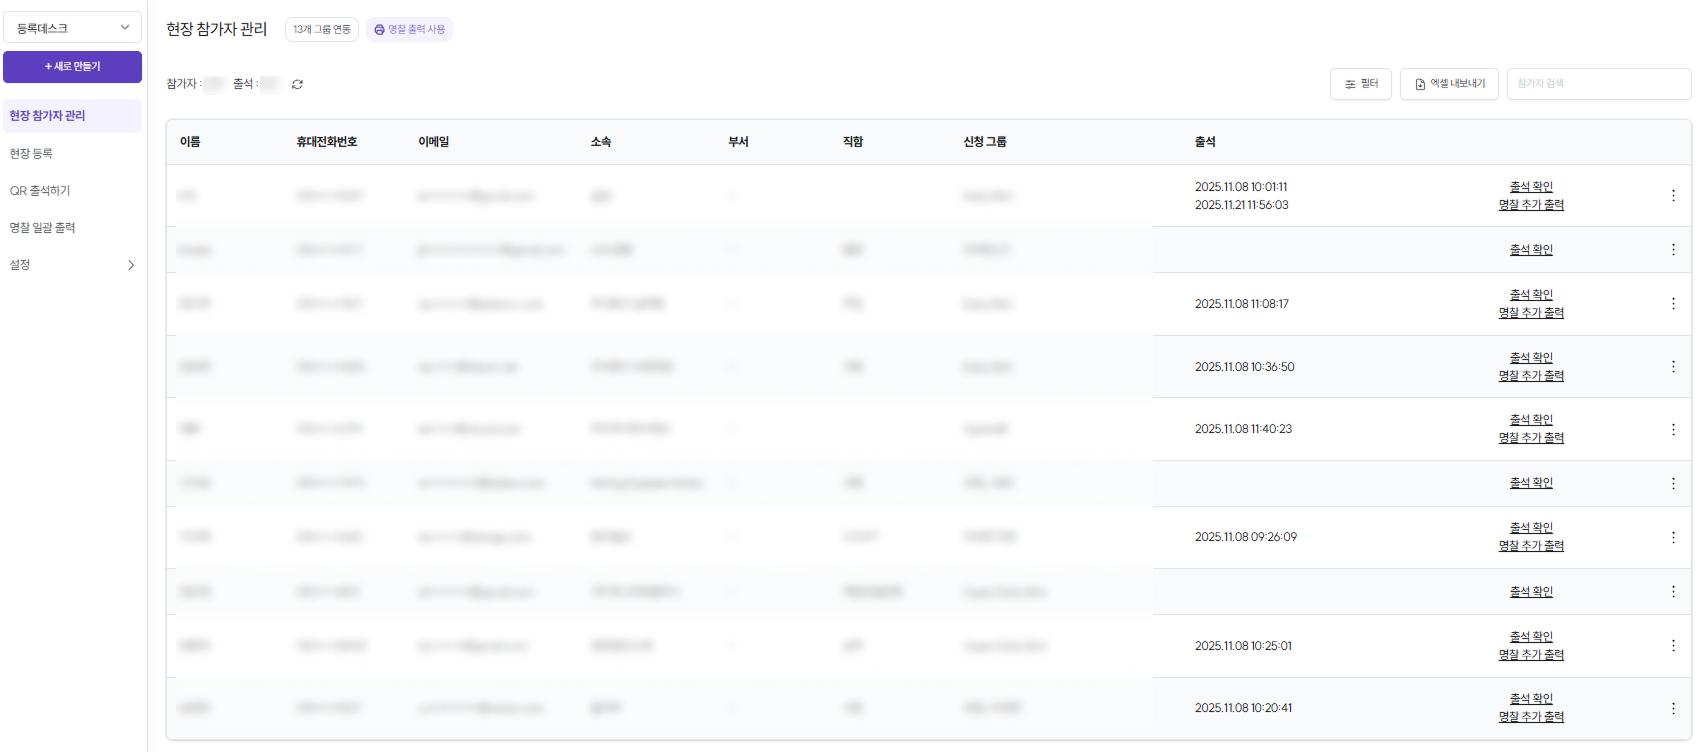Select 명찰 일괄 출력 sidebar item
This screenshot has width=1703, height=752.
(x=43, y=228)
